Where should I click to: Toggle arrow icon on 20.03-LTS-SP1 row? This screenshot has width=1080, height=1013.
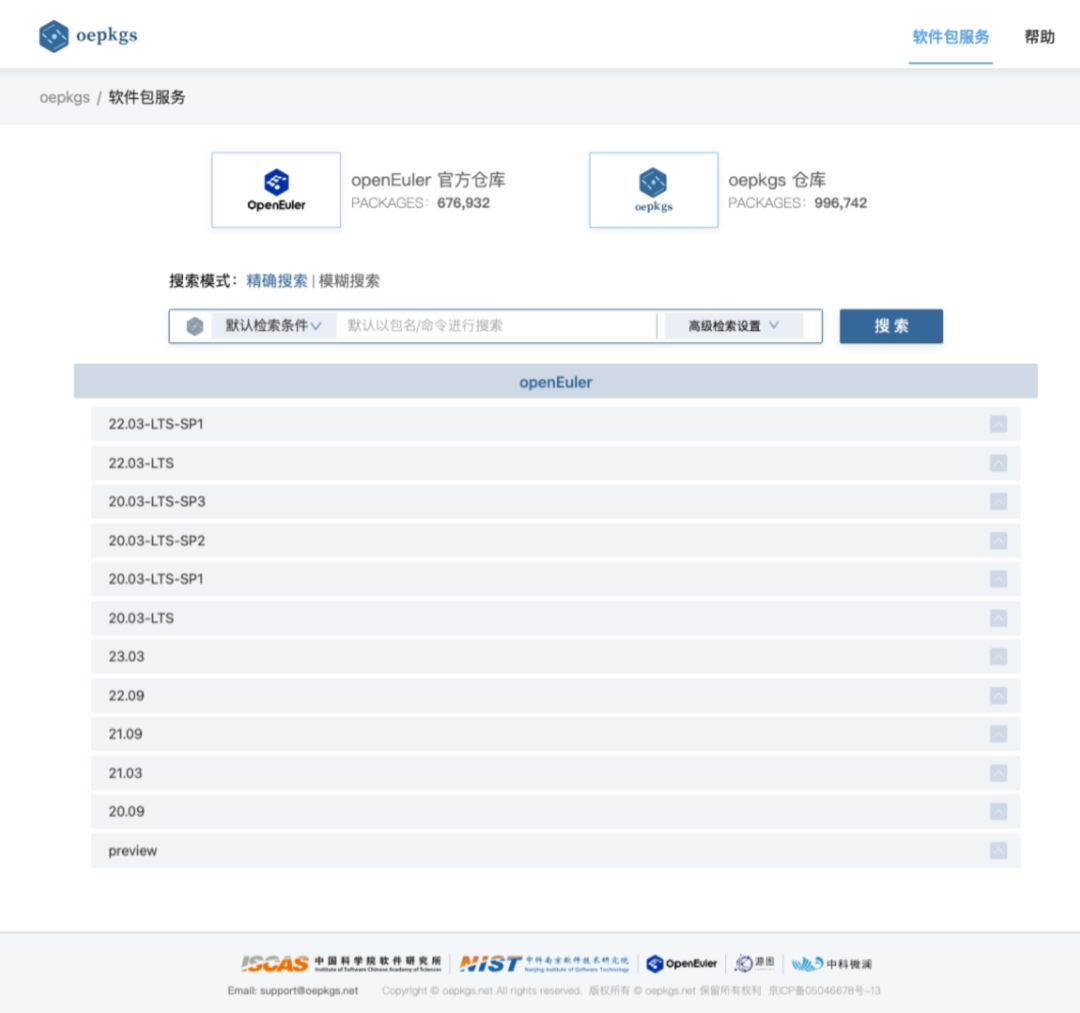click(x=999, y=579)
